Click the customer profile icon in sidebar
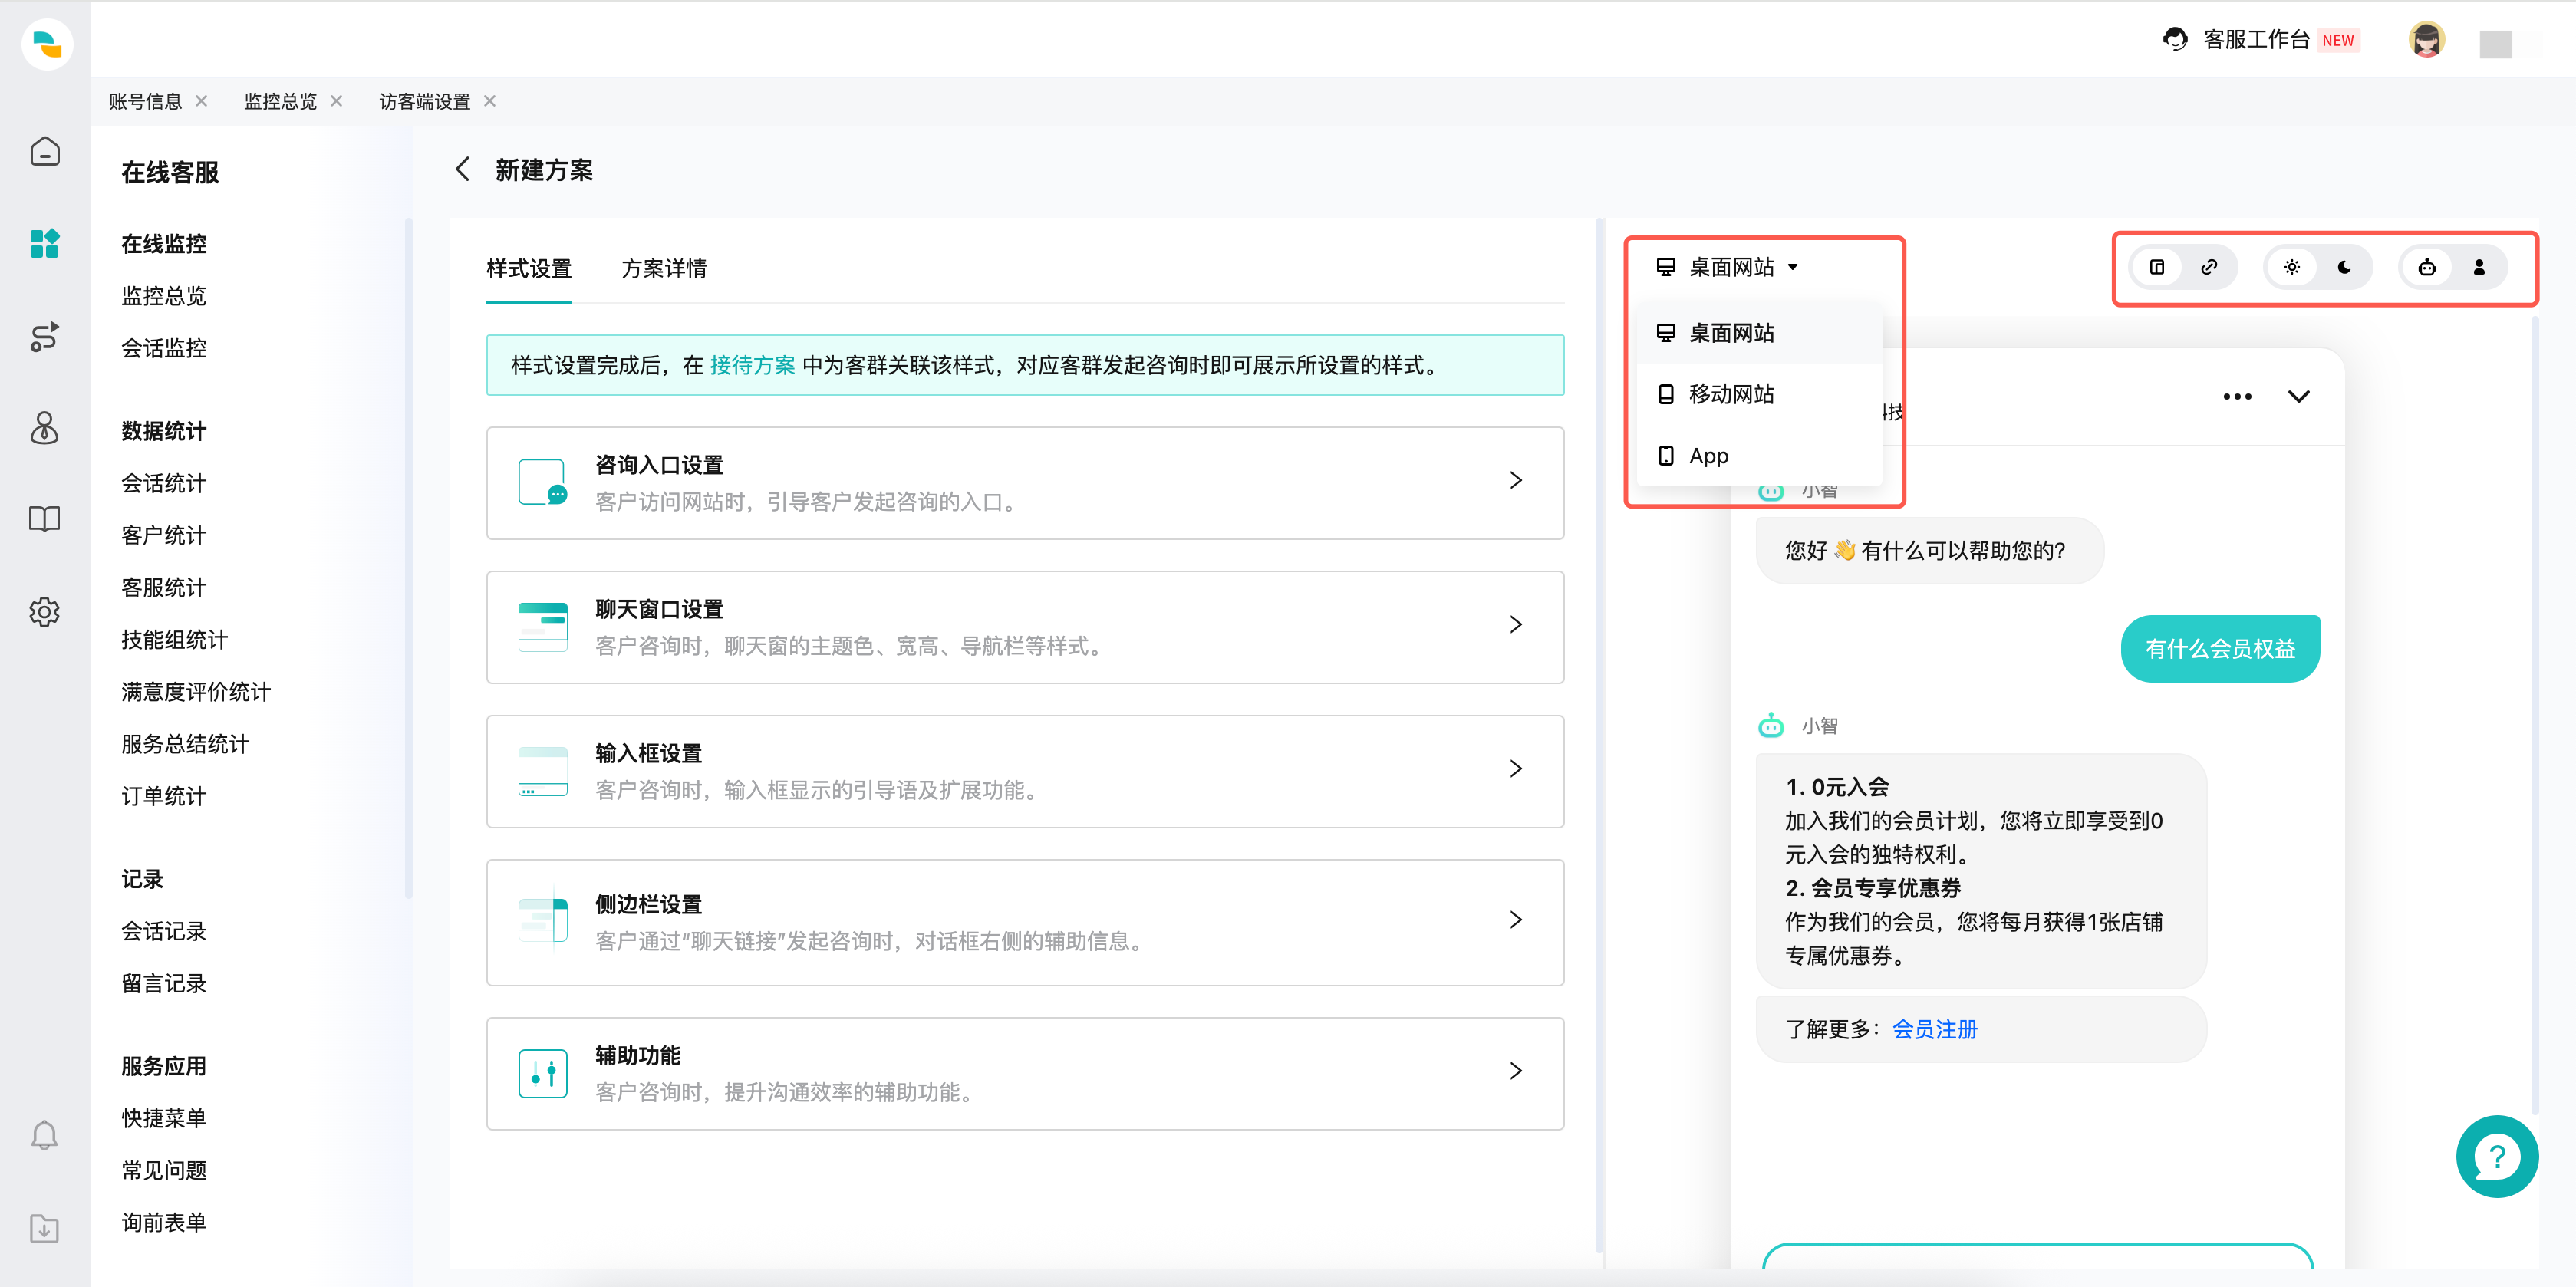Screen dimensions: 2576x1287 tap(45, 428)
